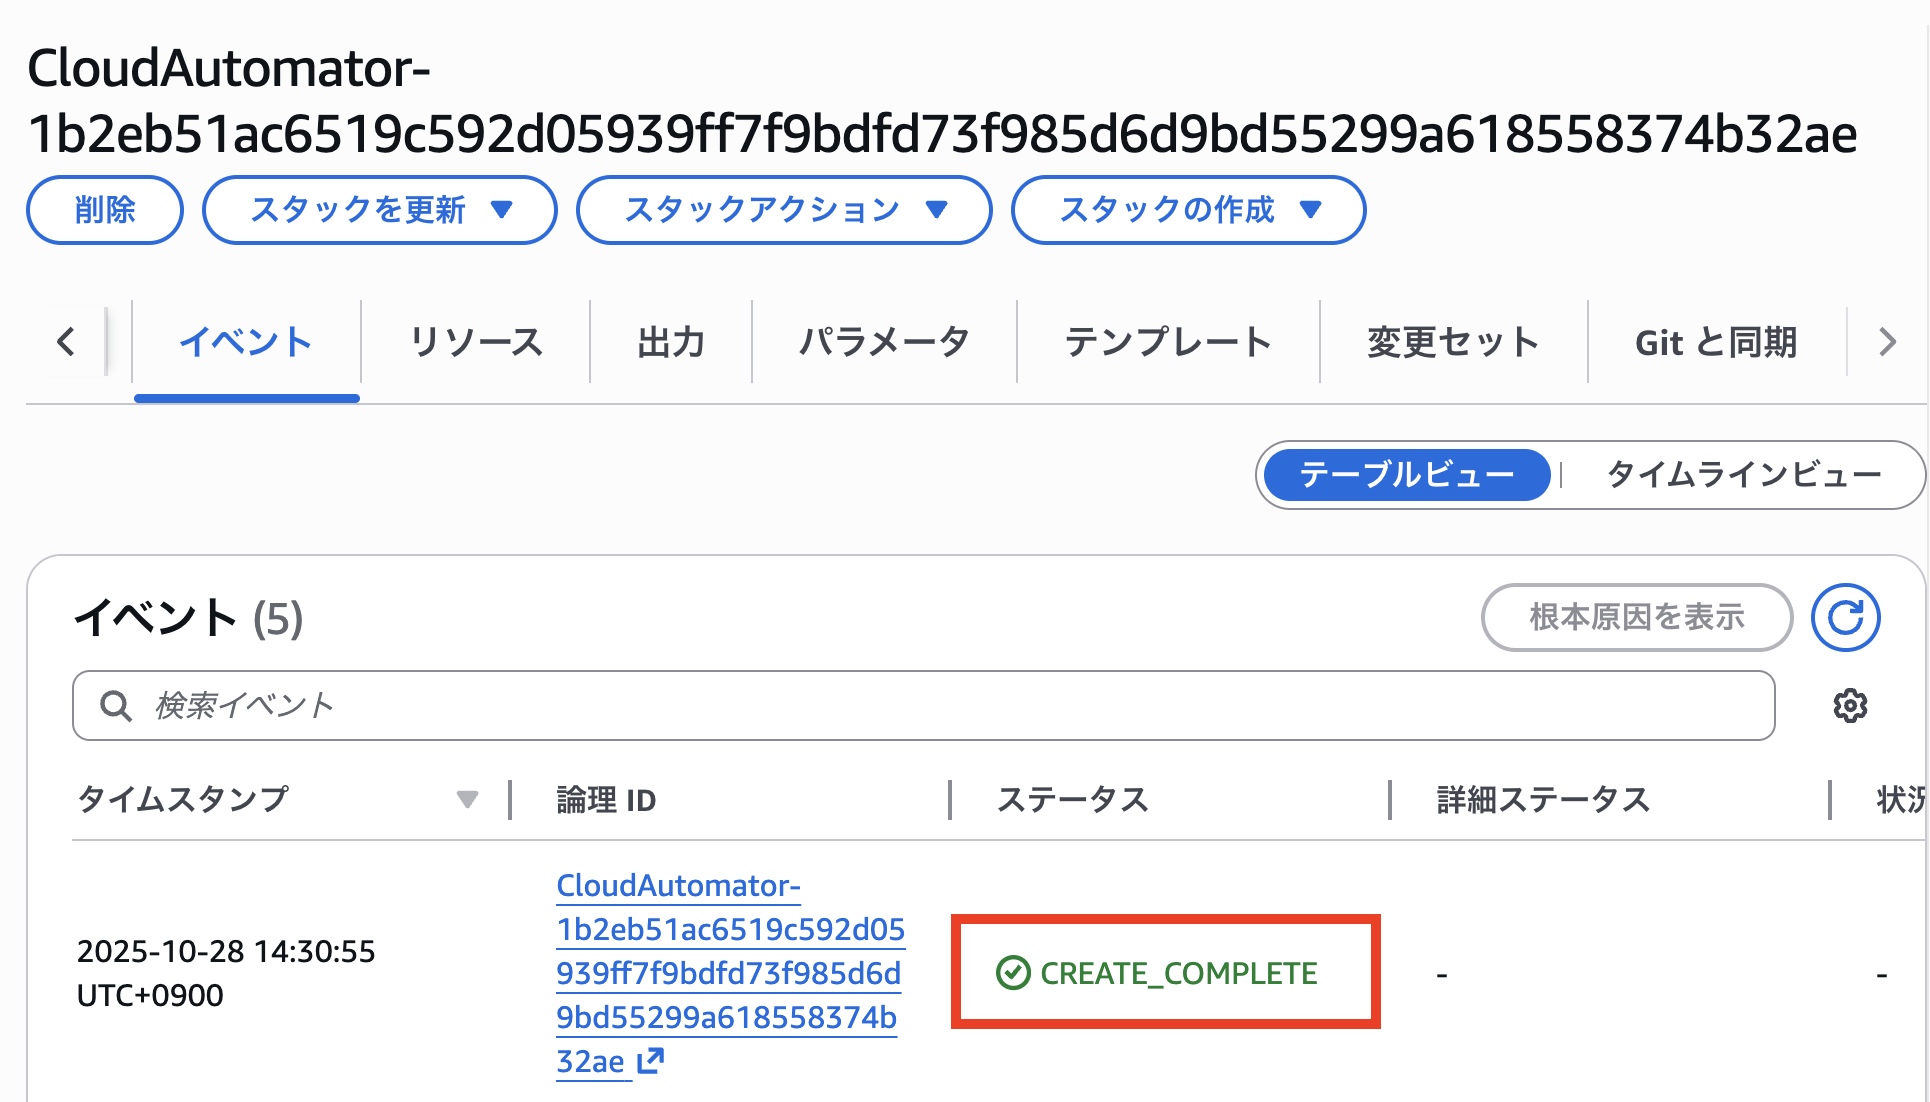Expand スタックの作成 dropdown
Screen dimensions: 1930x1102
(1188, 210)
